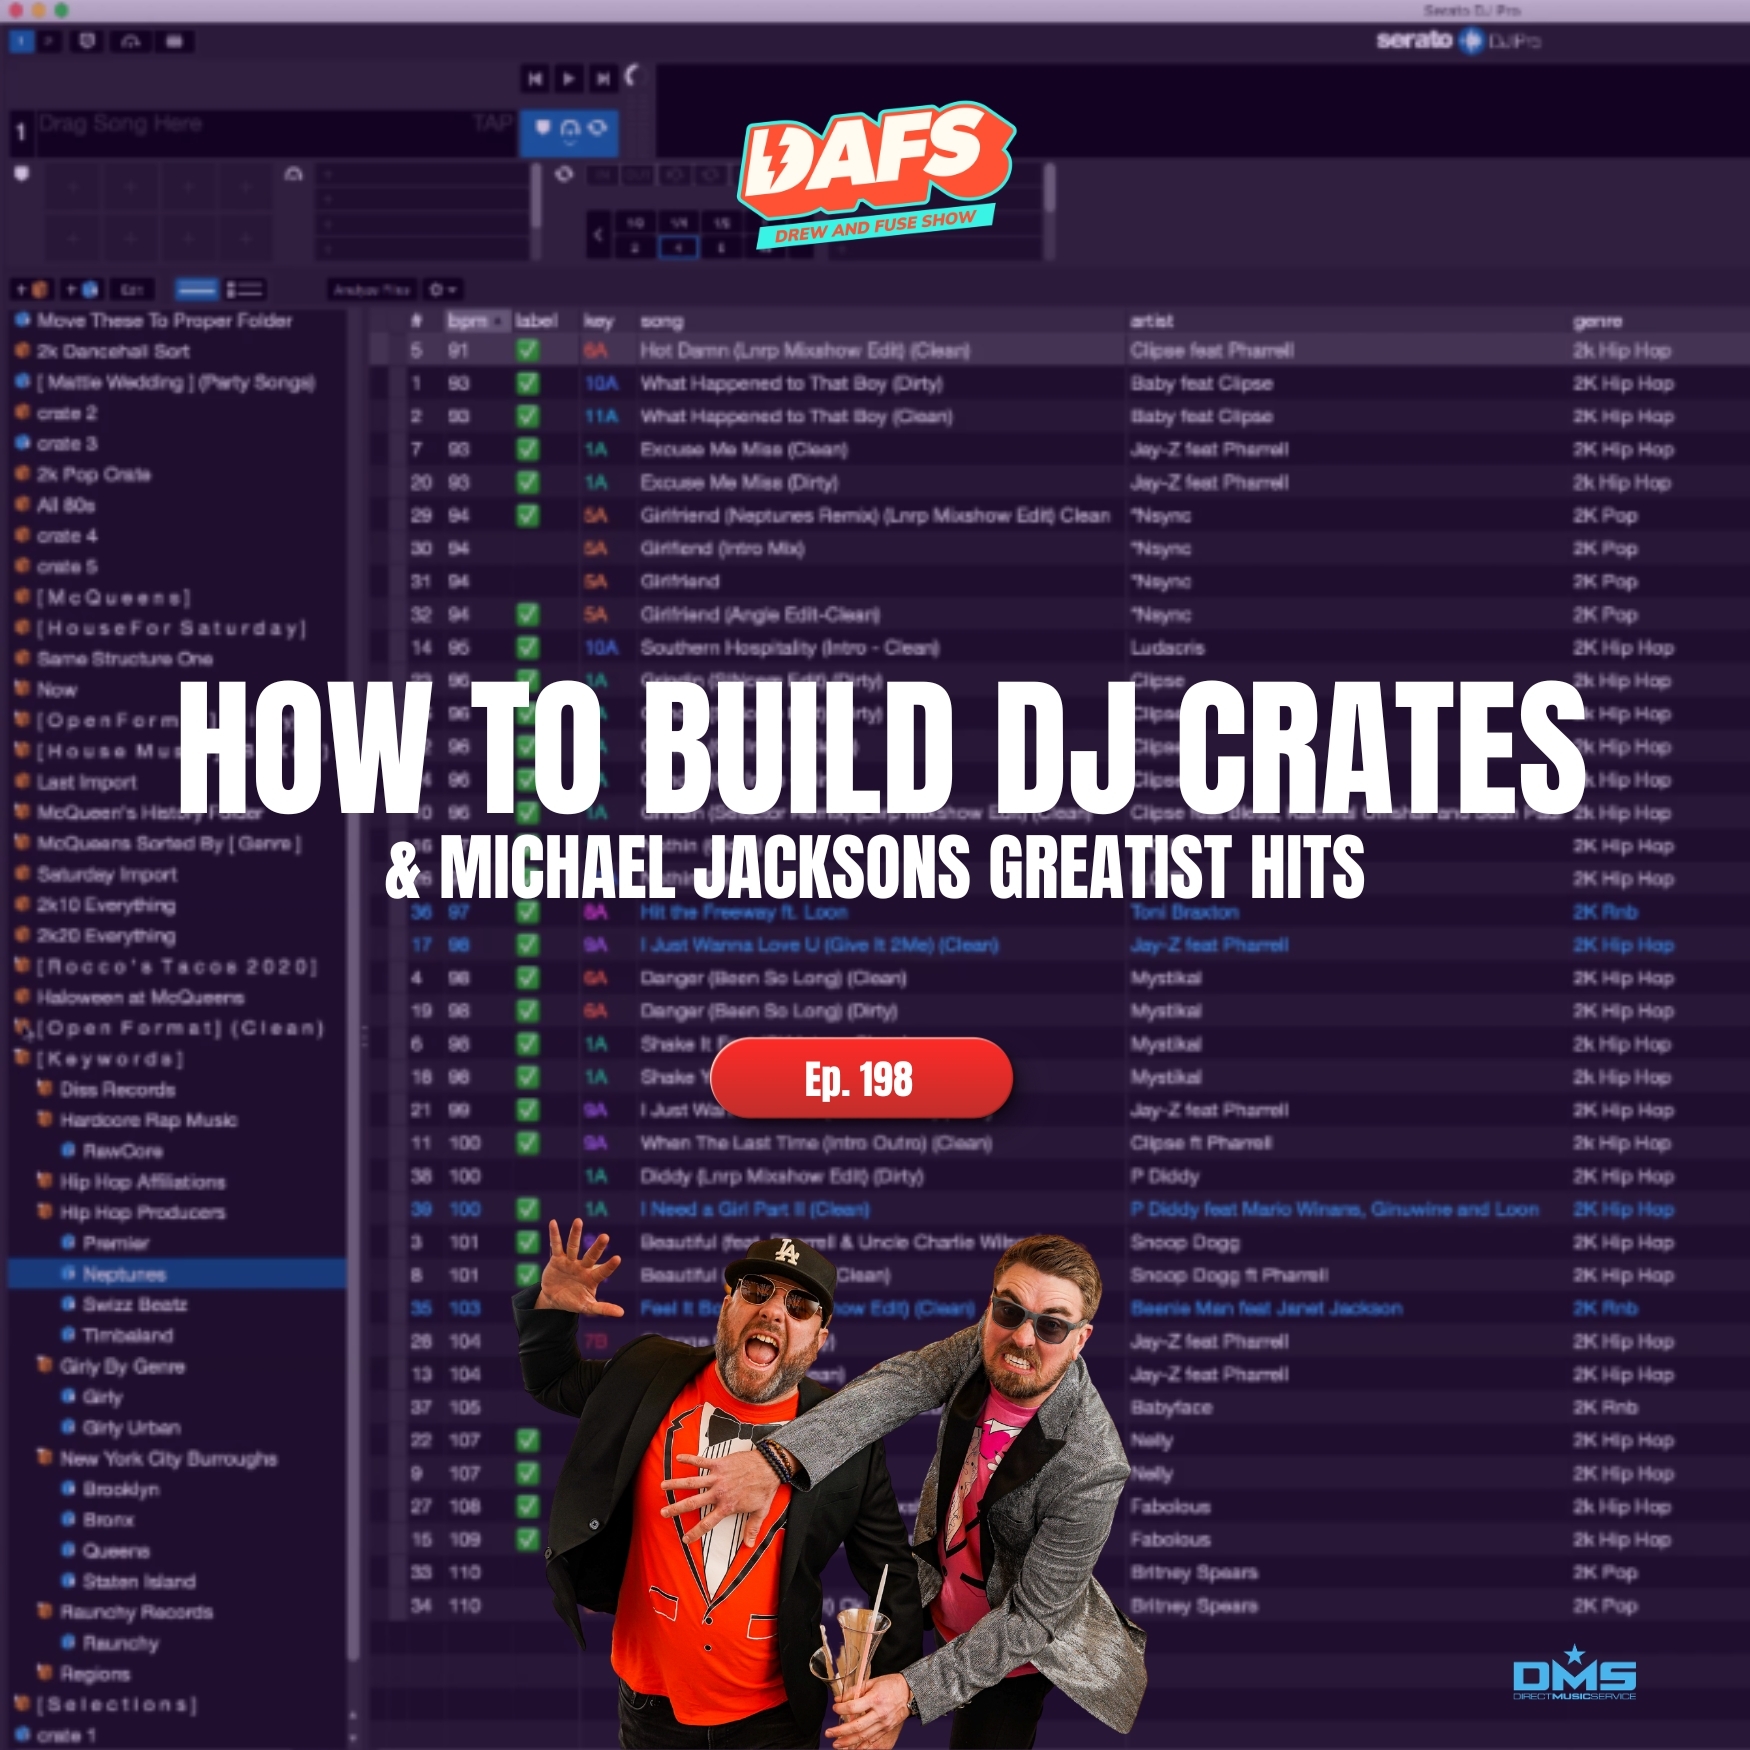The width and height of the screenshot is (1750, 1750).
Task: Toggle label checkbox for Southern Hospitality row
Action: pos(527,648)
